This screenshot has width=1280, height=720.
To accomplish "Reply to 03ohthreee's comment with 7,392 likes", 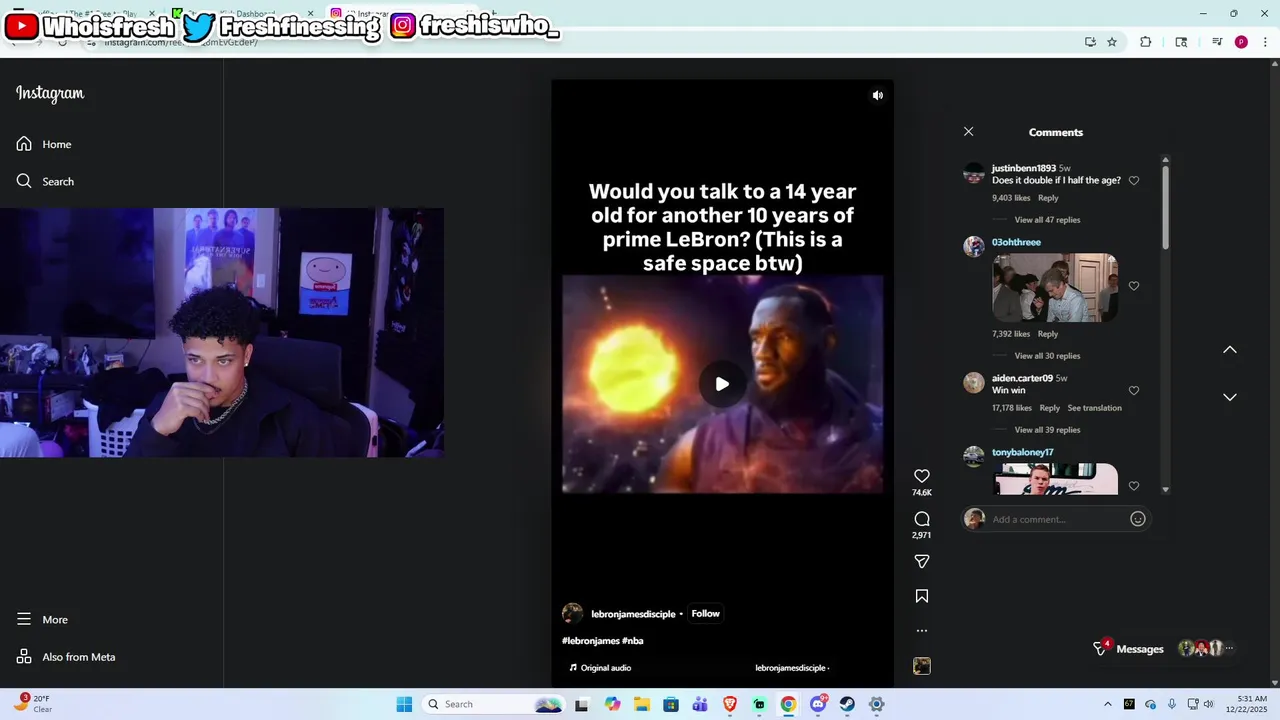I will (x=1048, y=334).
